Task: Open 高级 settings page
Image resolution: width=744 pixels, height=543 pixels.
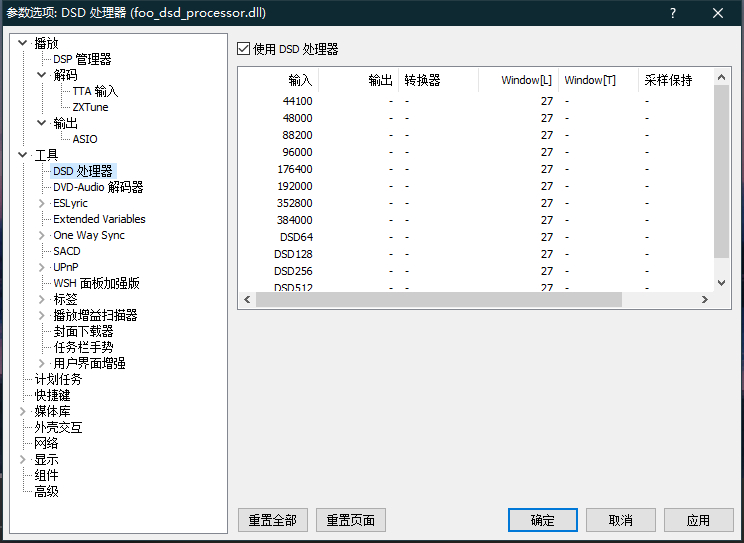Action: click(46, 491)
